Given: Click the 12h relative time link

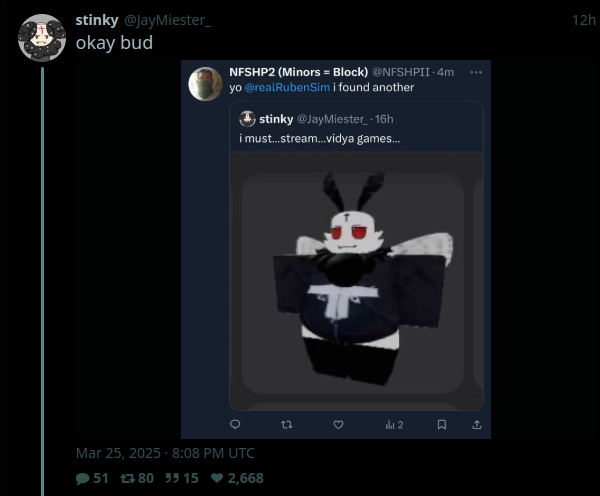Looking at the screenshot, I should click(584, 20).
